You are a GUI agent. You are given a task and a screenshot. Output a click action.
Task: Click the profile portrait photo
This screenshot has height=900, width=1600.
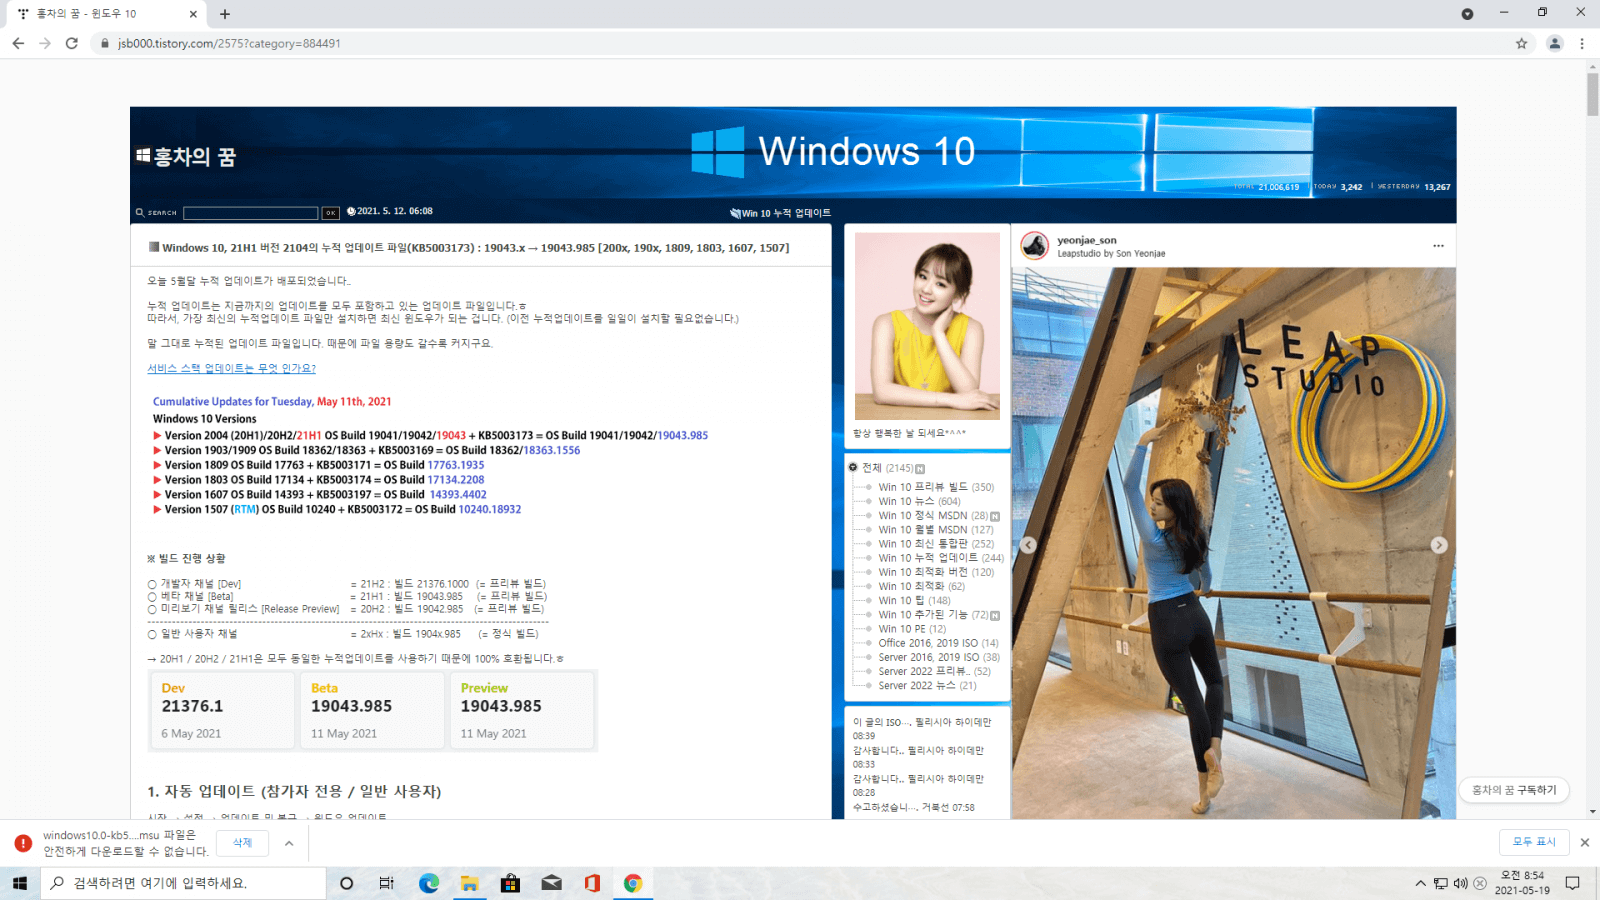click(927, 326)
